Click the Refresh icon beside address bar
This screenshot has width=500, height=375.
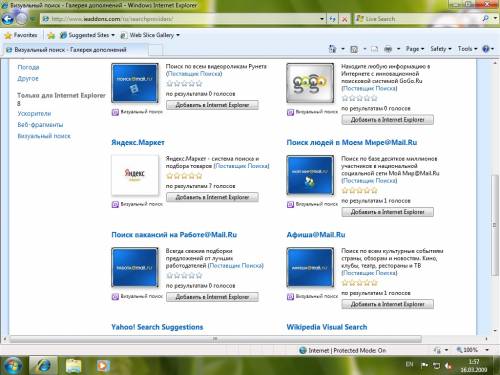coord(332,19)
